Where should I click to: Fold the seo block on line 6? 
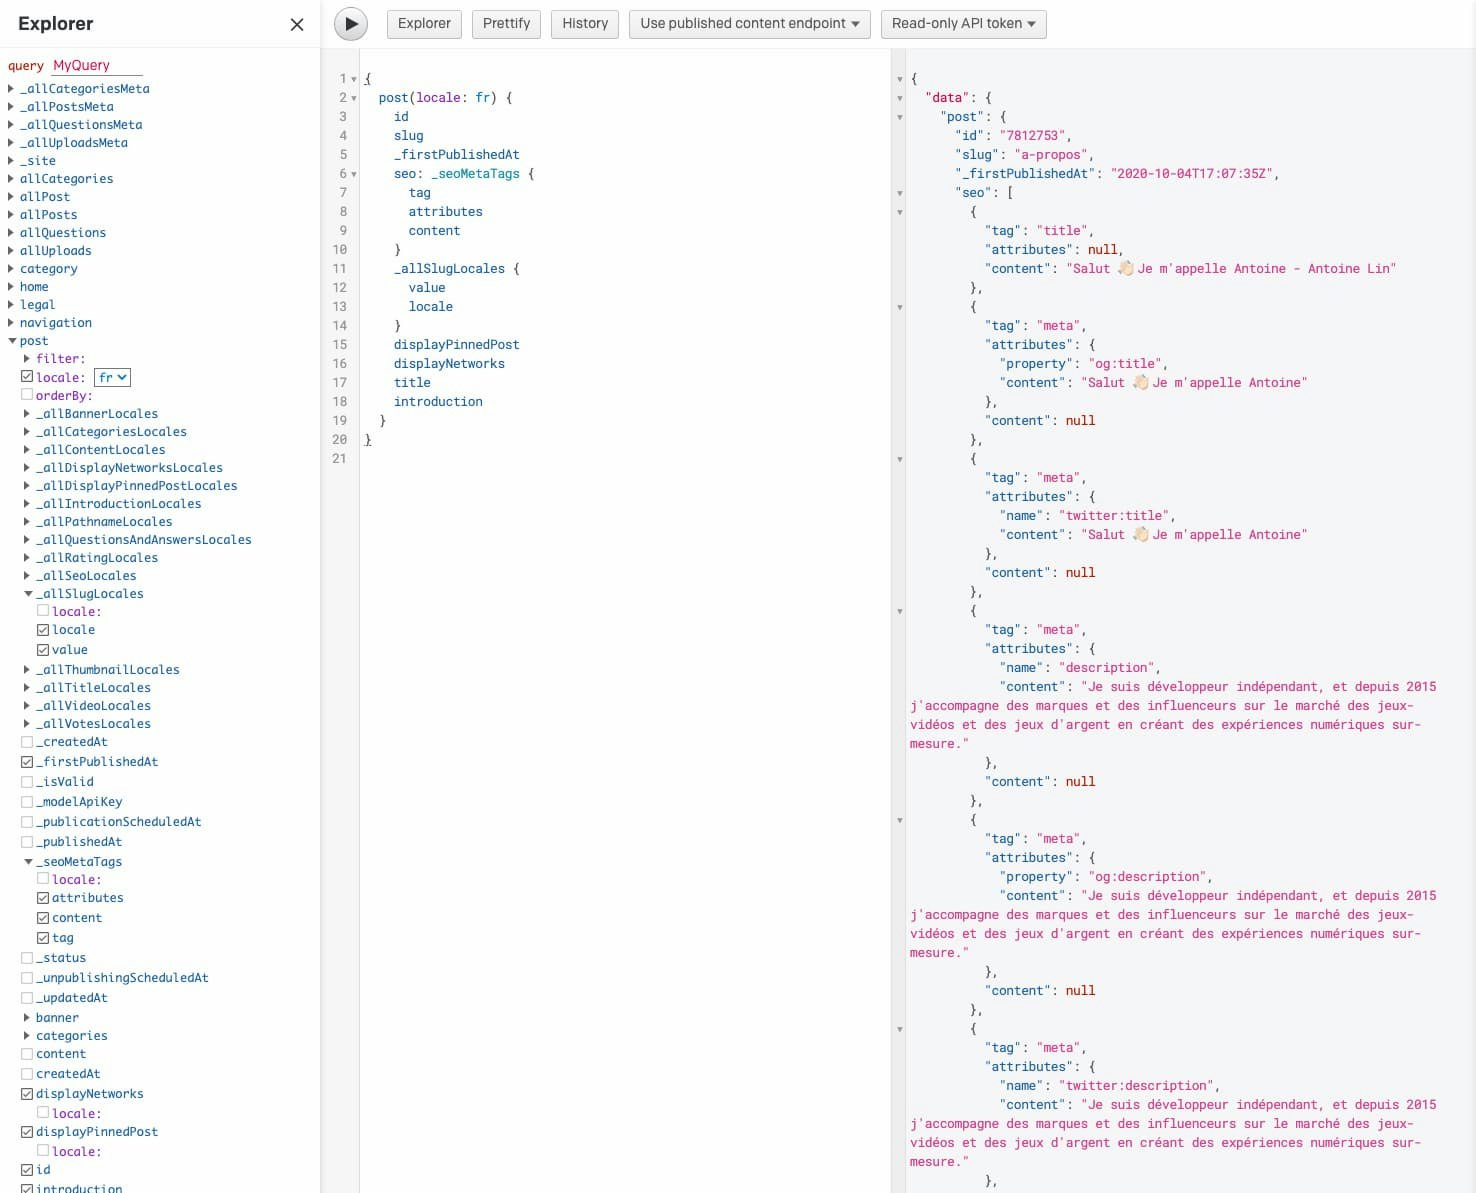click(x=354, y=174)
